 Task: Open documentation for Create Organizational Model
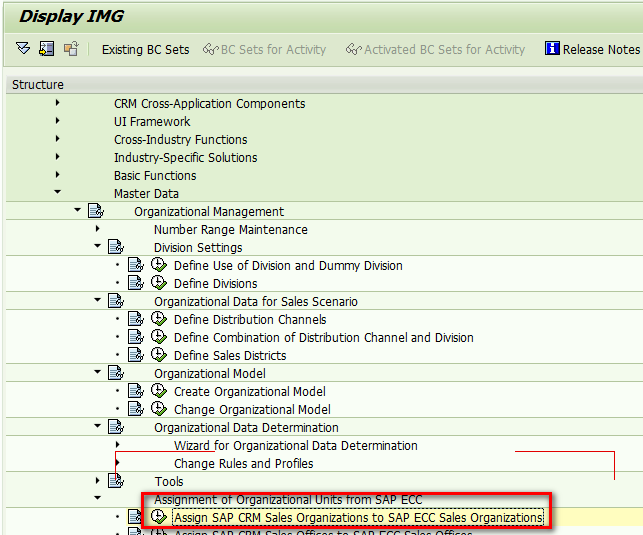click(x=136, y=391)
